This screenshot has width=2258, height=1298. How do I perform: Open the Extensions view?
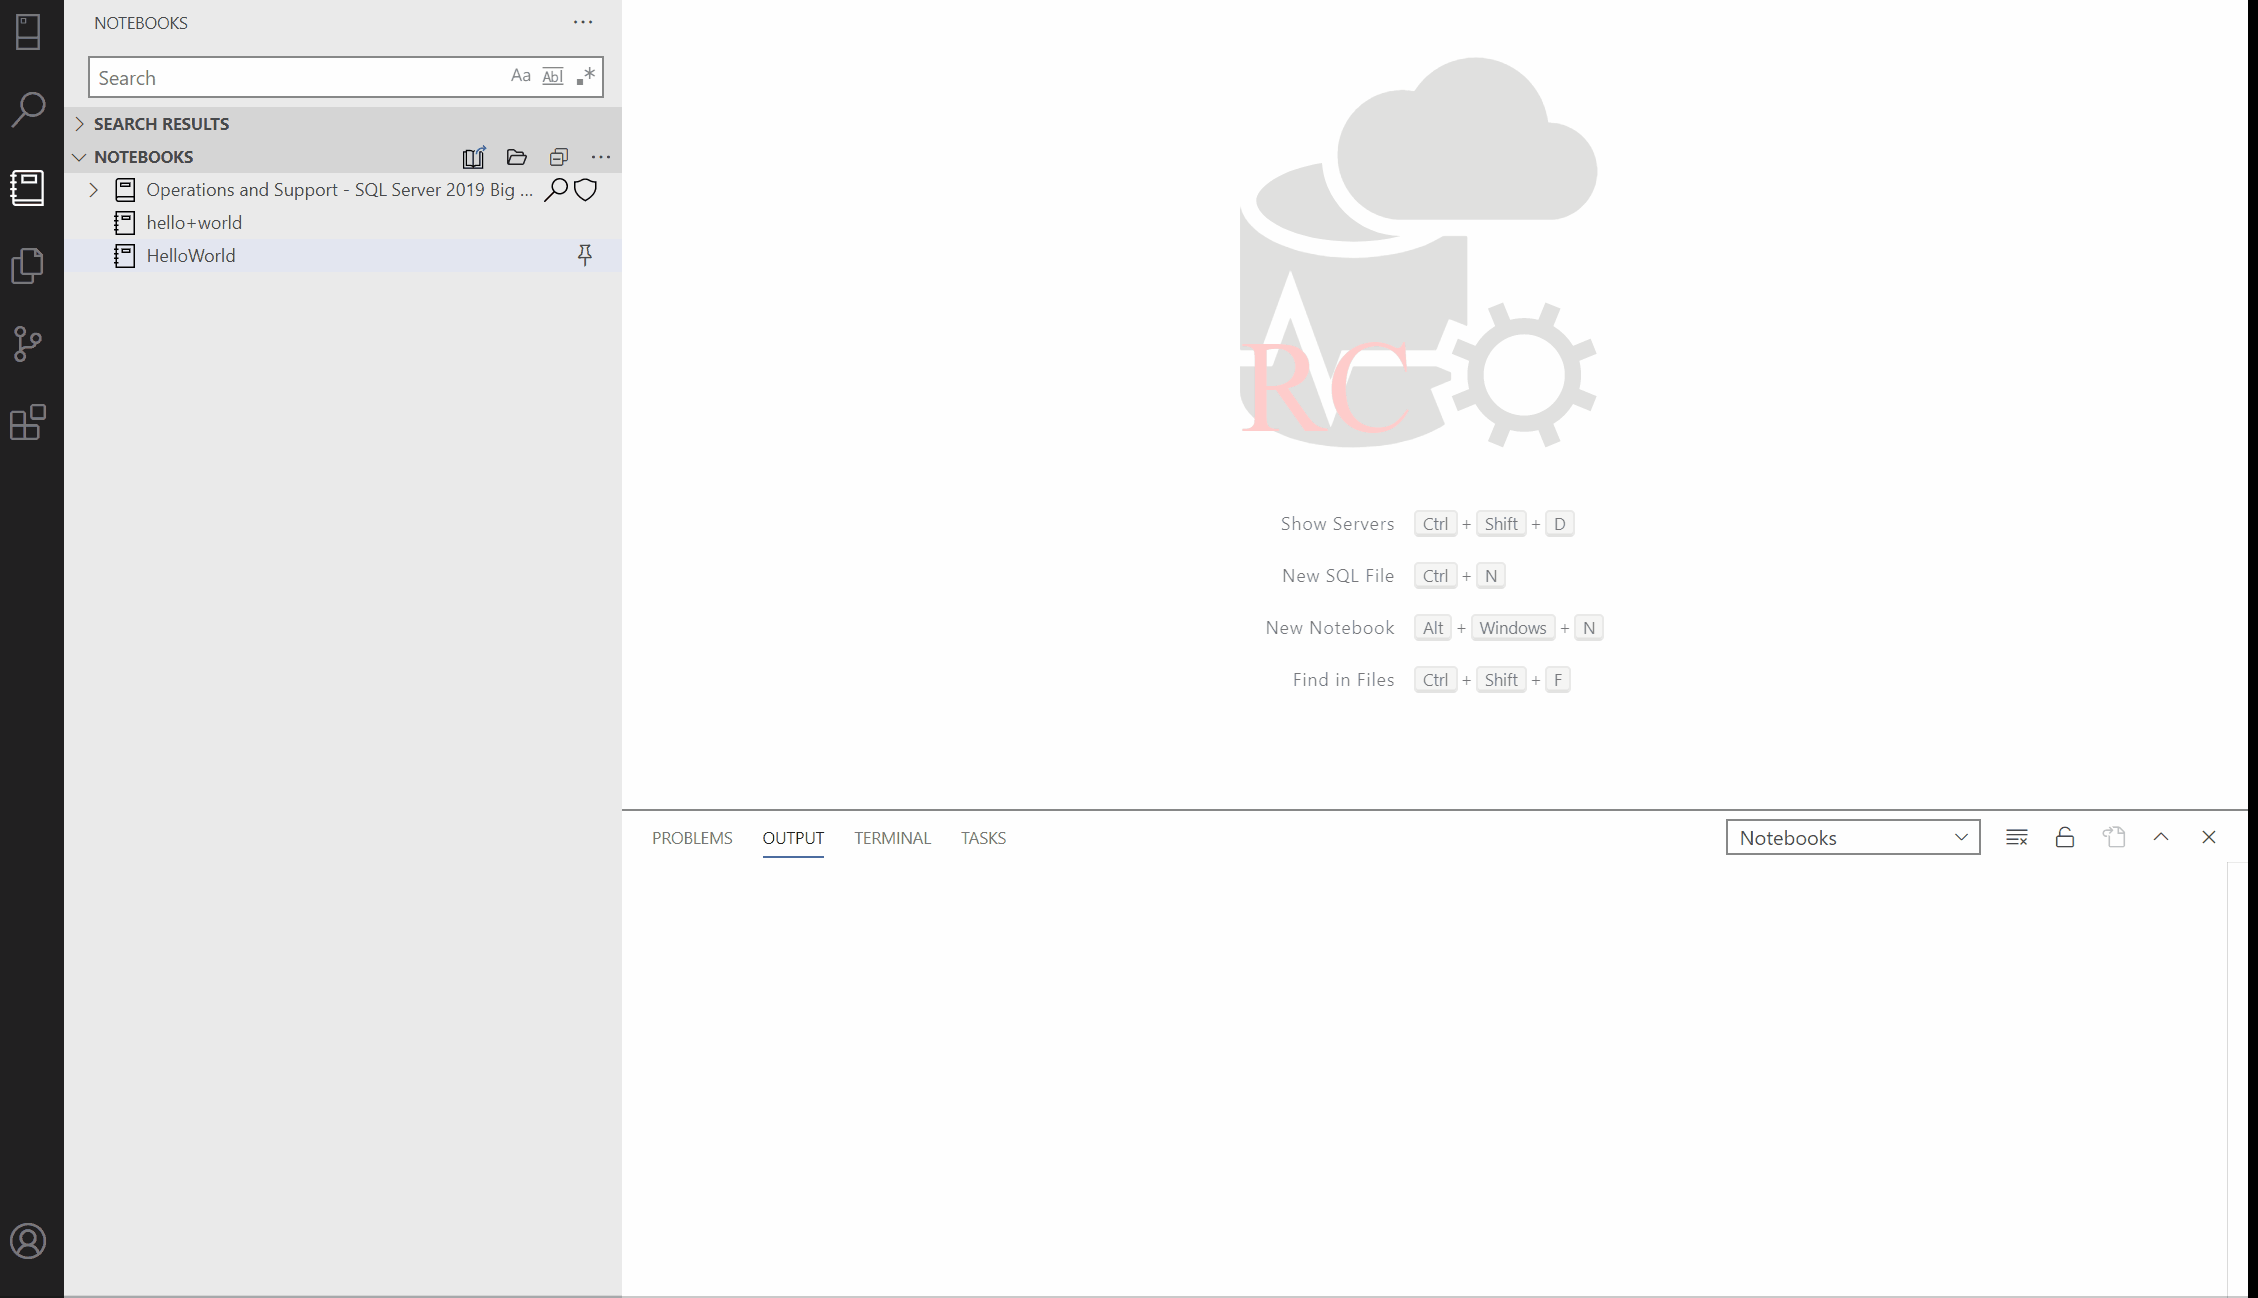coord(28,422)
